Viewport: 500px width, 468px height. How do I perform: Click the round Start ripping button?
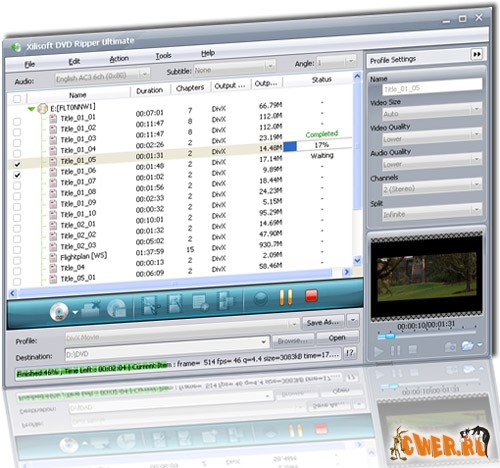(x=260, y=298)
